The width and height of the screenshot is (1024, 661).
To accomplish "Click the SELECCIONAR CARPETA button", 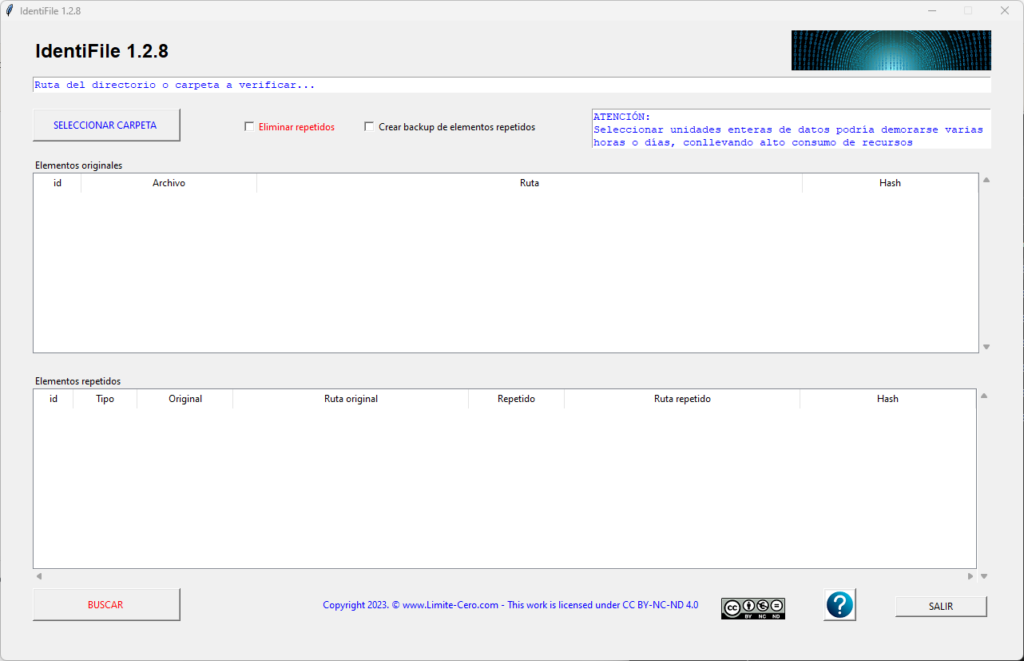I will [x=106, y=125].
